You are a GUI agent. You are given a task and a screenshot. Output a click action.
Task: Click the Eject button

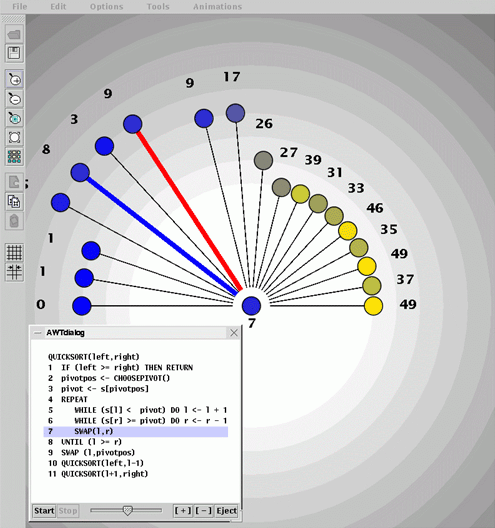click(226, 511)
